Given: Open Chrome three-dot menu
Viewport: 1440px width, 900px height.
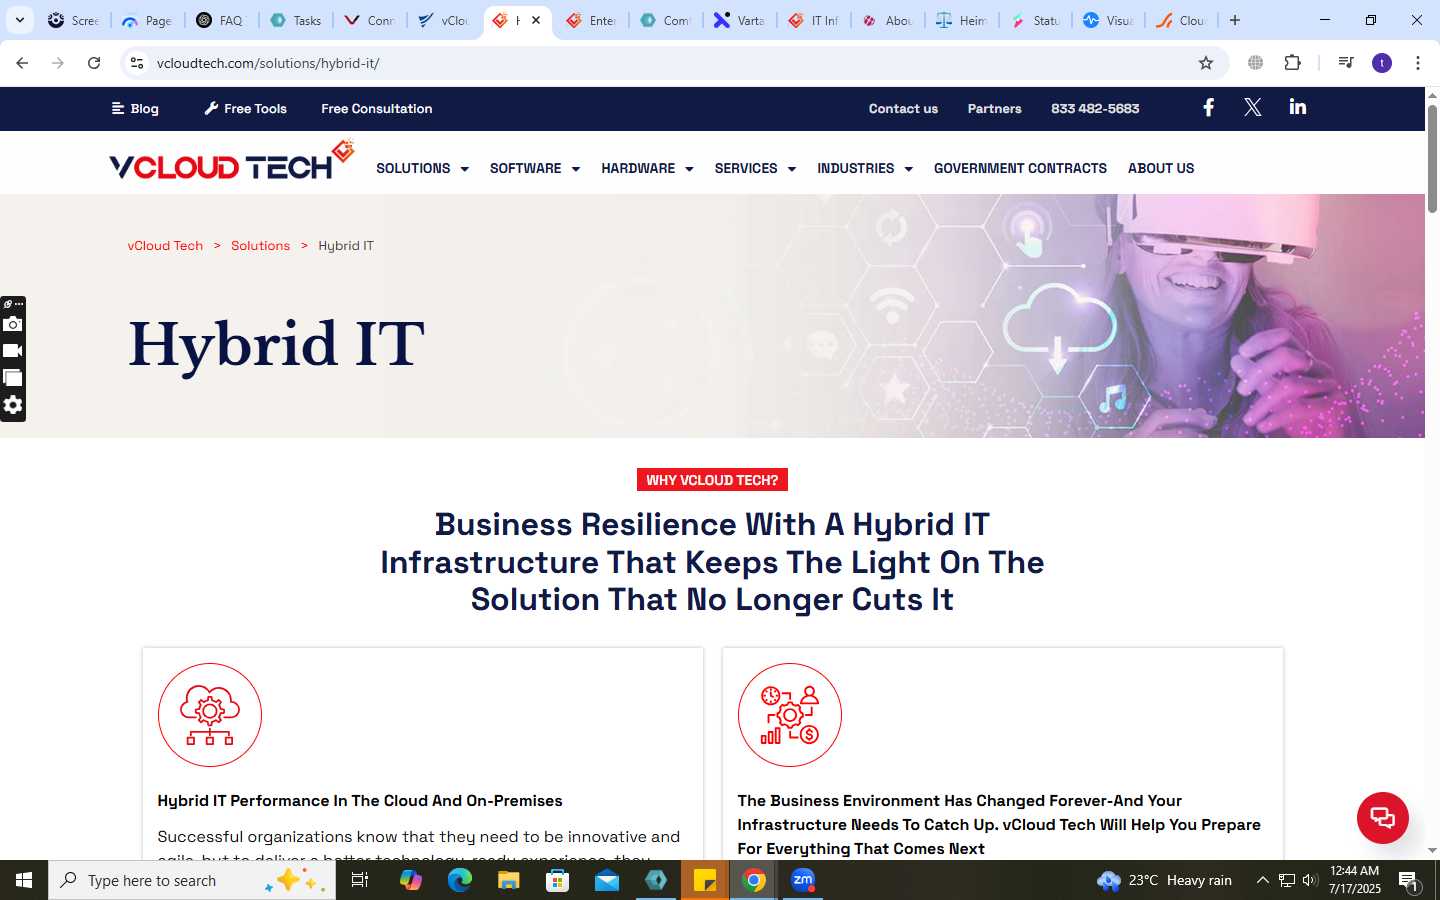Looking at the screenshot, I should pyautogui.click(x=1418, y=63).
